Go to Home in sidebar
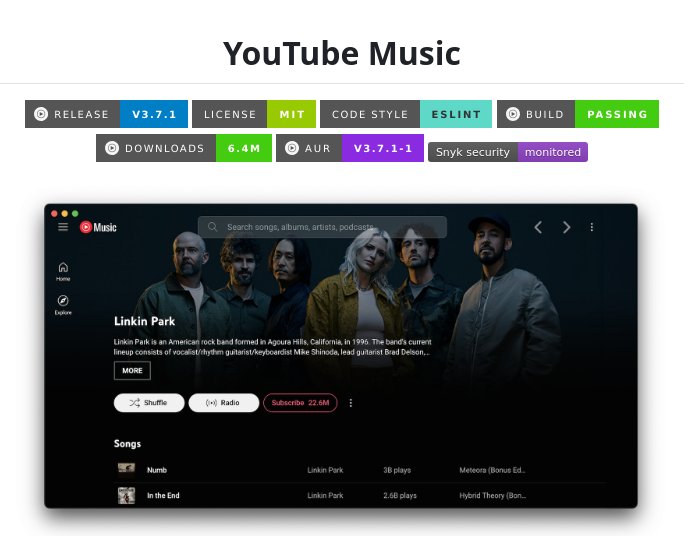 [x=63, y=271]
